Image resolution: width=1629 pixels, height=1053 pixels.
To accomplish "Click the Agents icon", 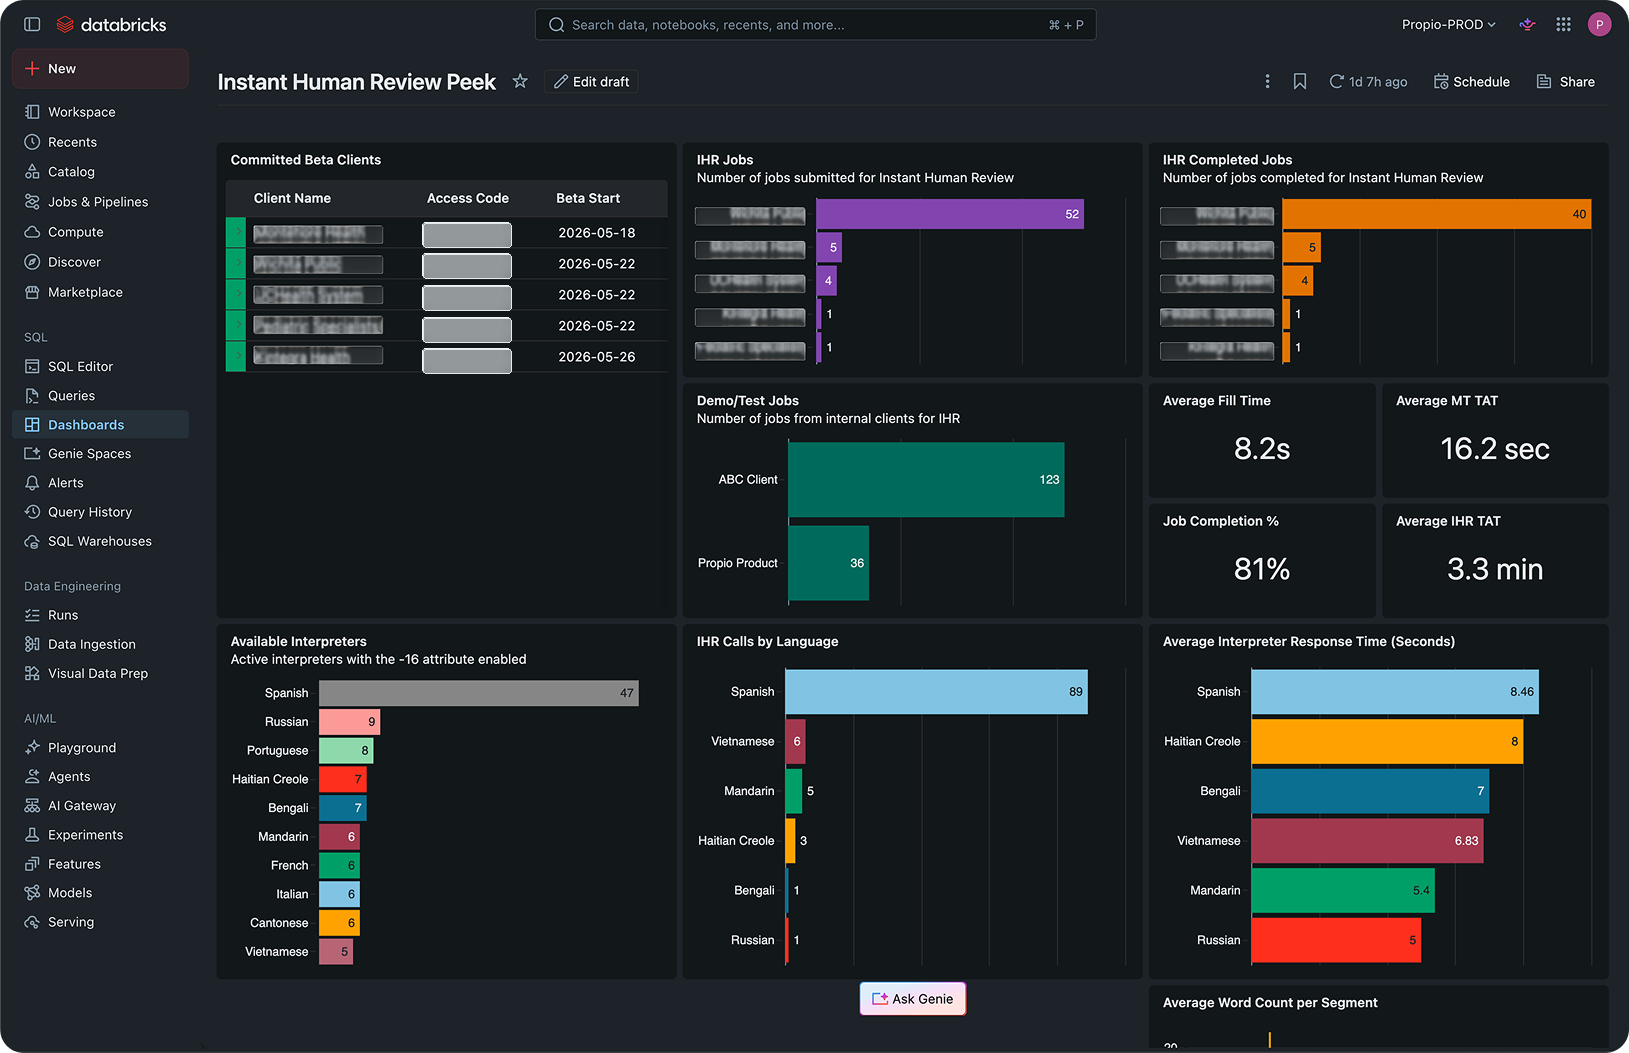I will [x=32, y=776].
